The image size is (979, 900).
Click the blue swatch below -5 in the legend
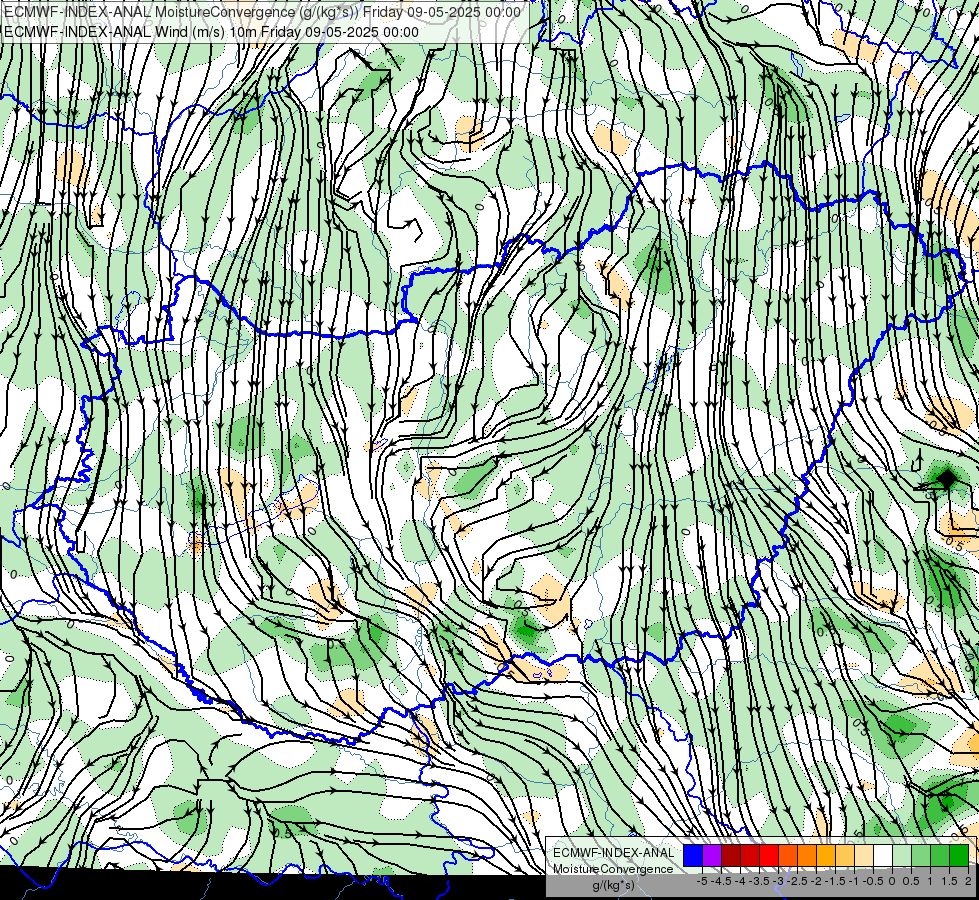[693, 856]
